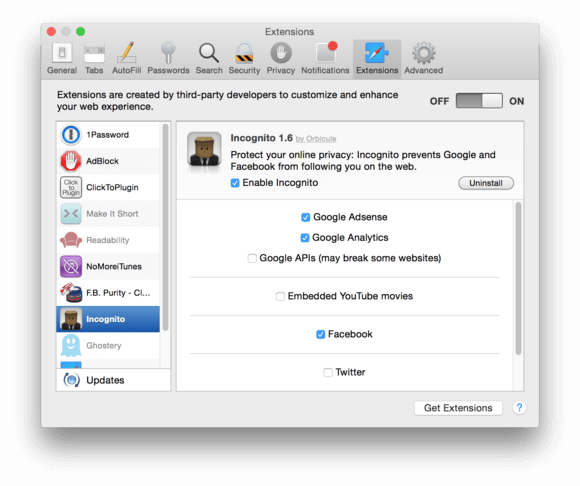
Task: Check the Twitter checkbox
Action: [328, 372]
